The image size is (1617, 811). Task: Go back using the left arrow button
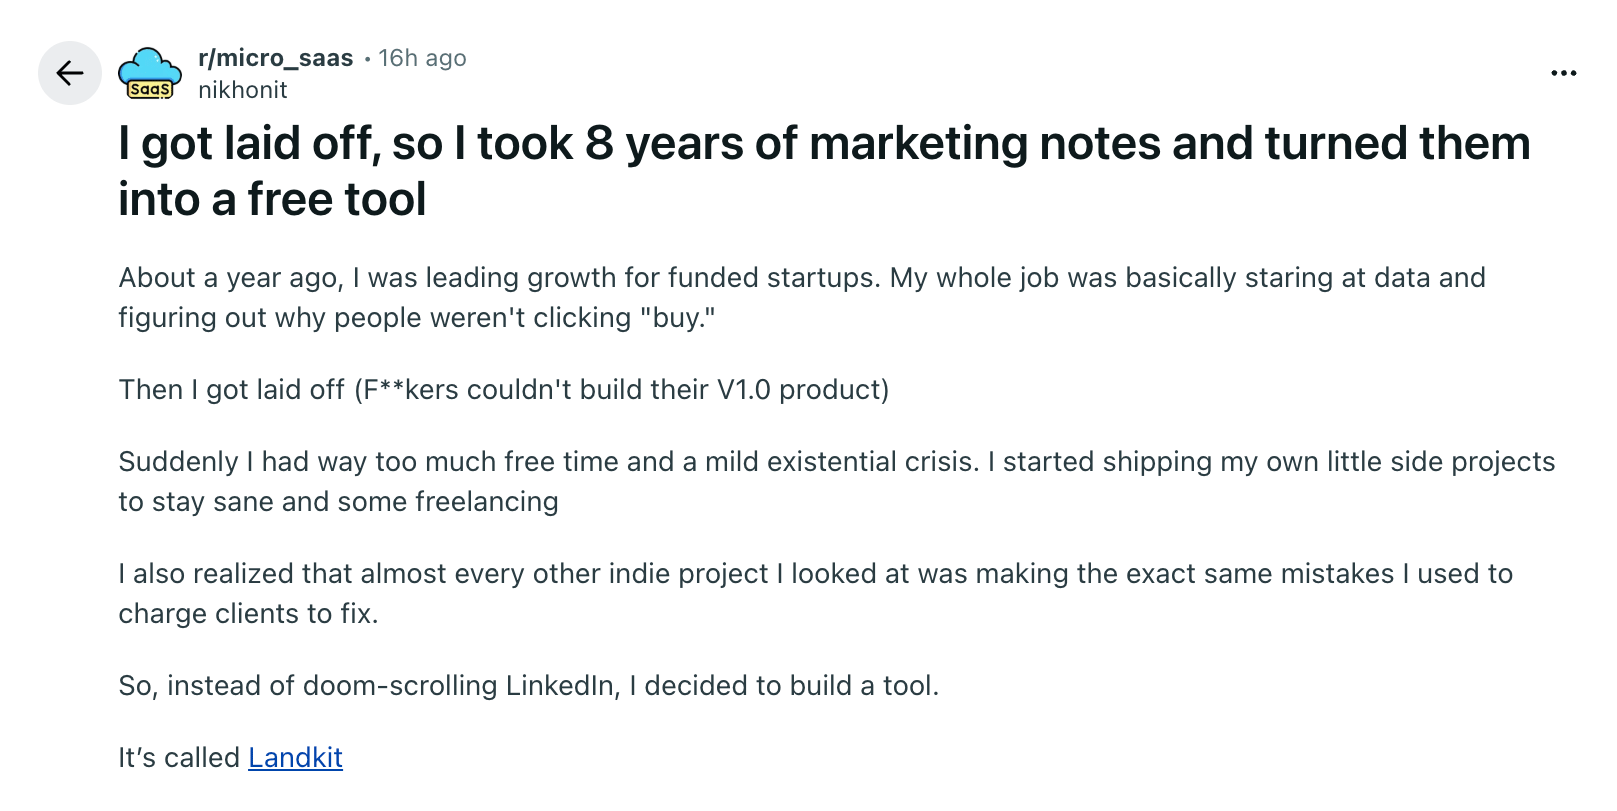[x=70, y=73]
